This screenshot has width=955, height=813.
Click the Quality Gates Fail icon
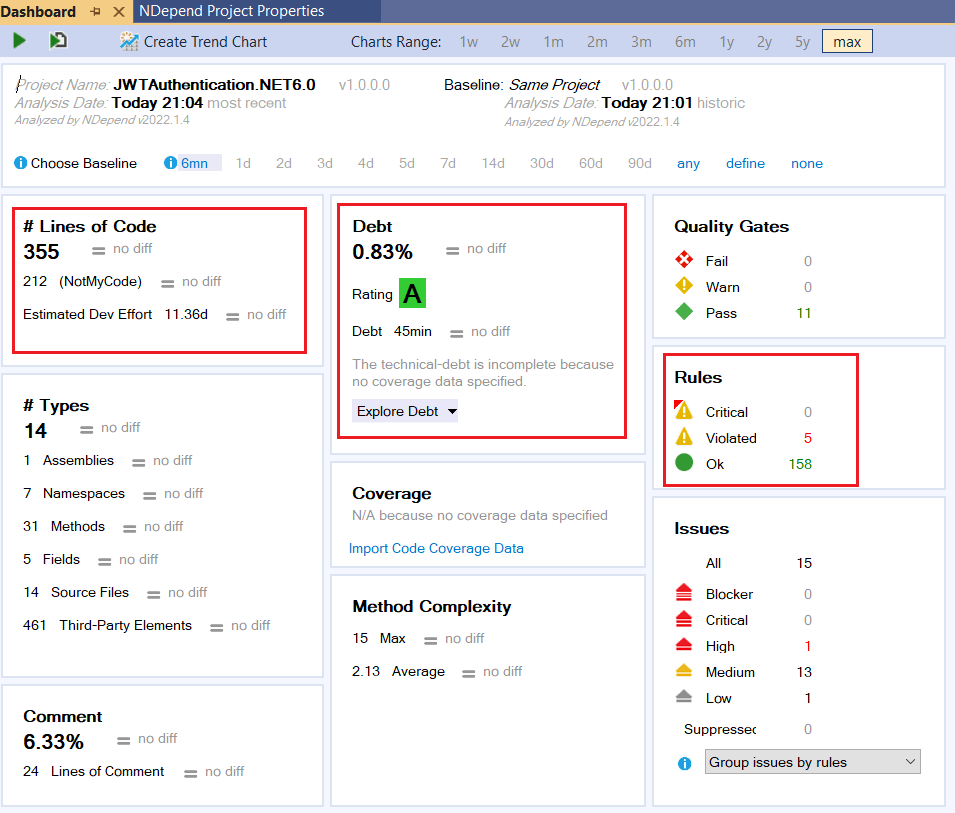684,259
